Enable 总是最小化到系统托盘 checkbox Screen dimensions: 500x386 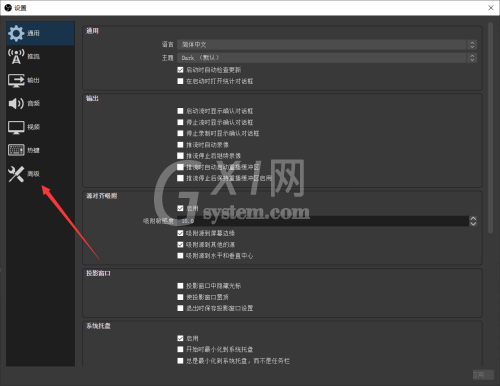(180, 361)
